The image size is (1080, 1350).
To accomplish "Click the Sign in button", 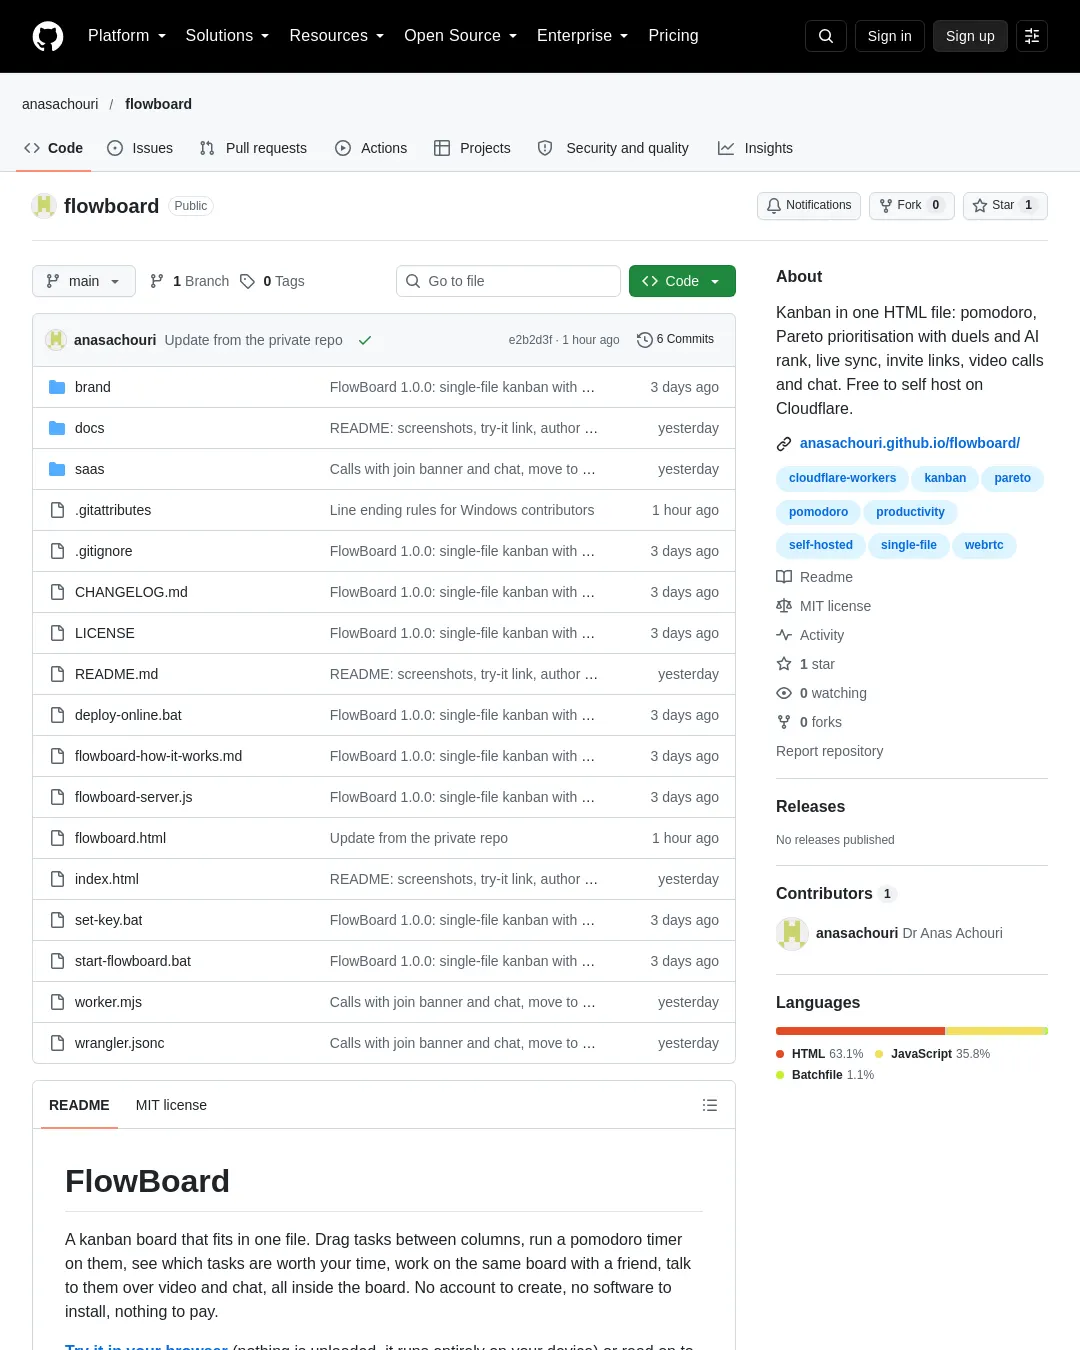I will coord(890,36).
